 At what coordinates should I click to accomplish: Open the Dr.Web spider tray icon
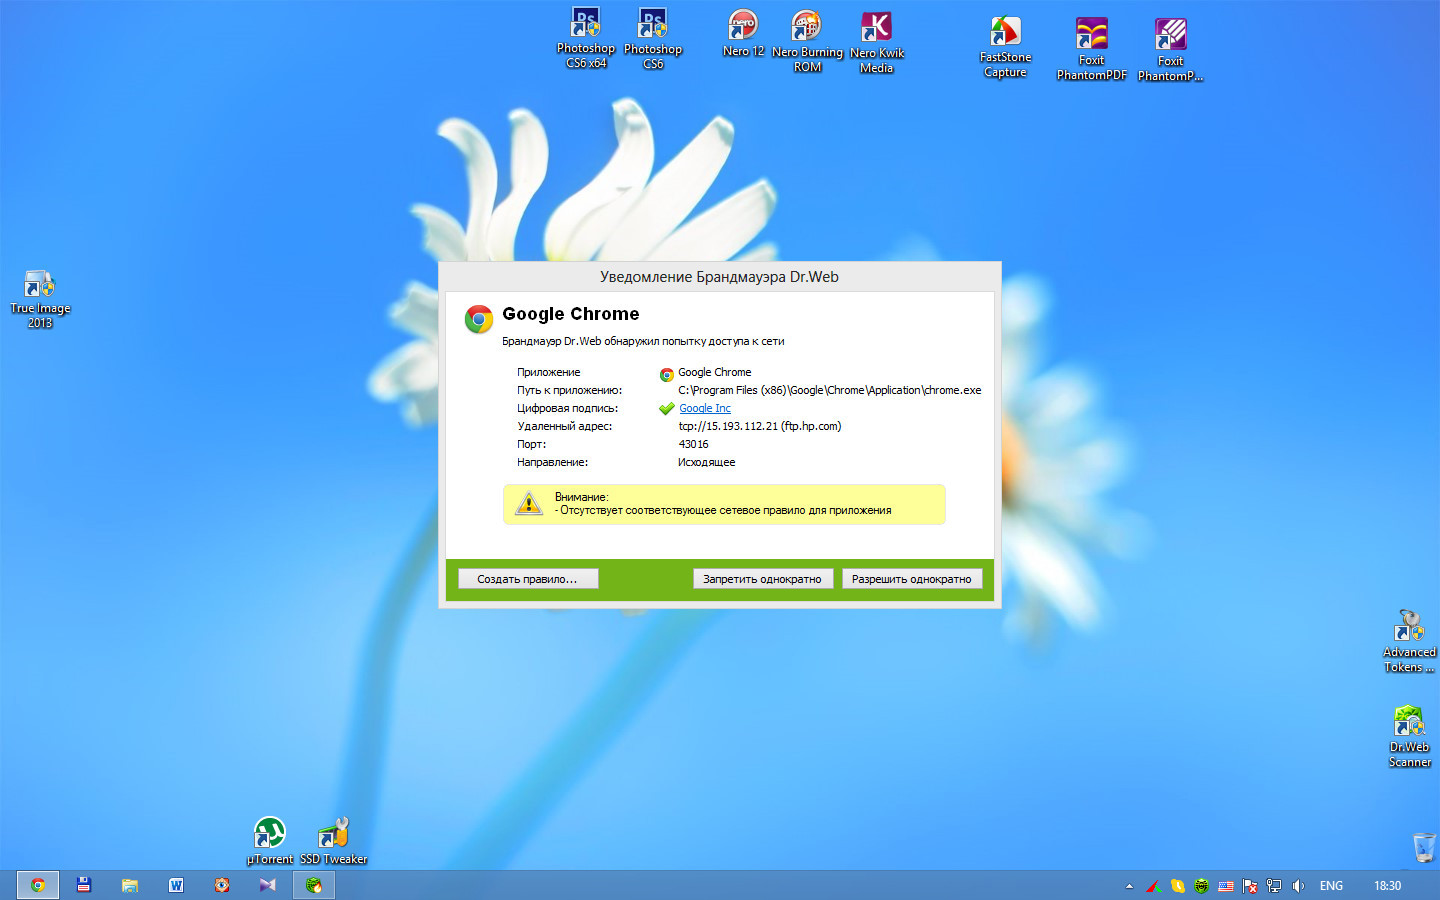click(1201, 886)
